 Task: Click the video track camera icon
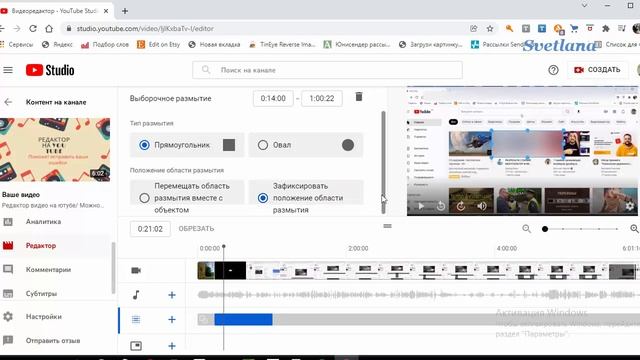pyautogui.click(x=136, y=271)
